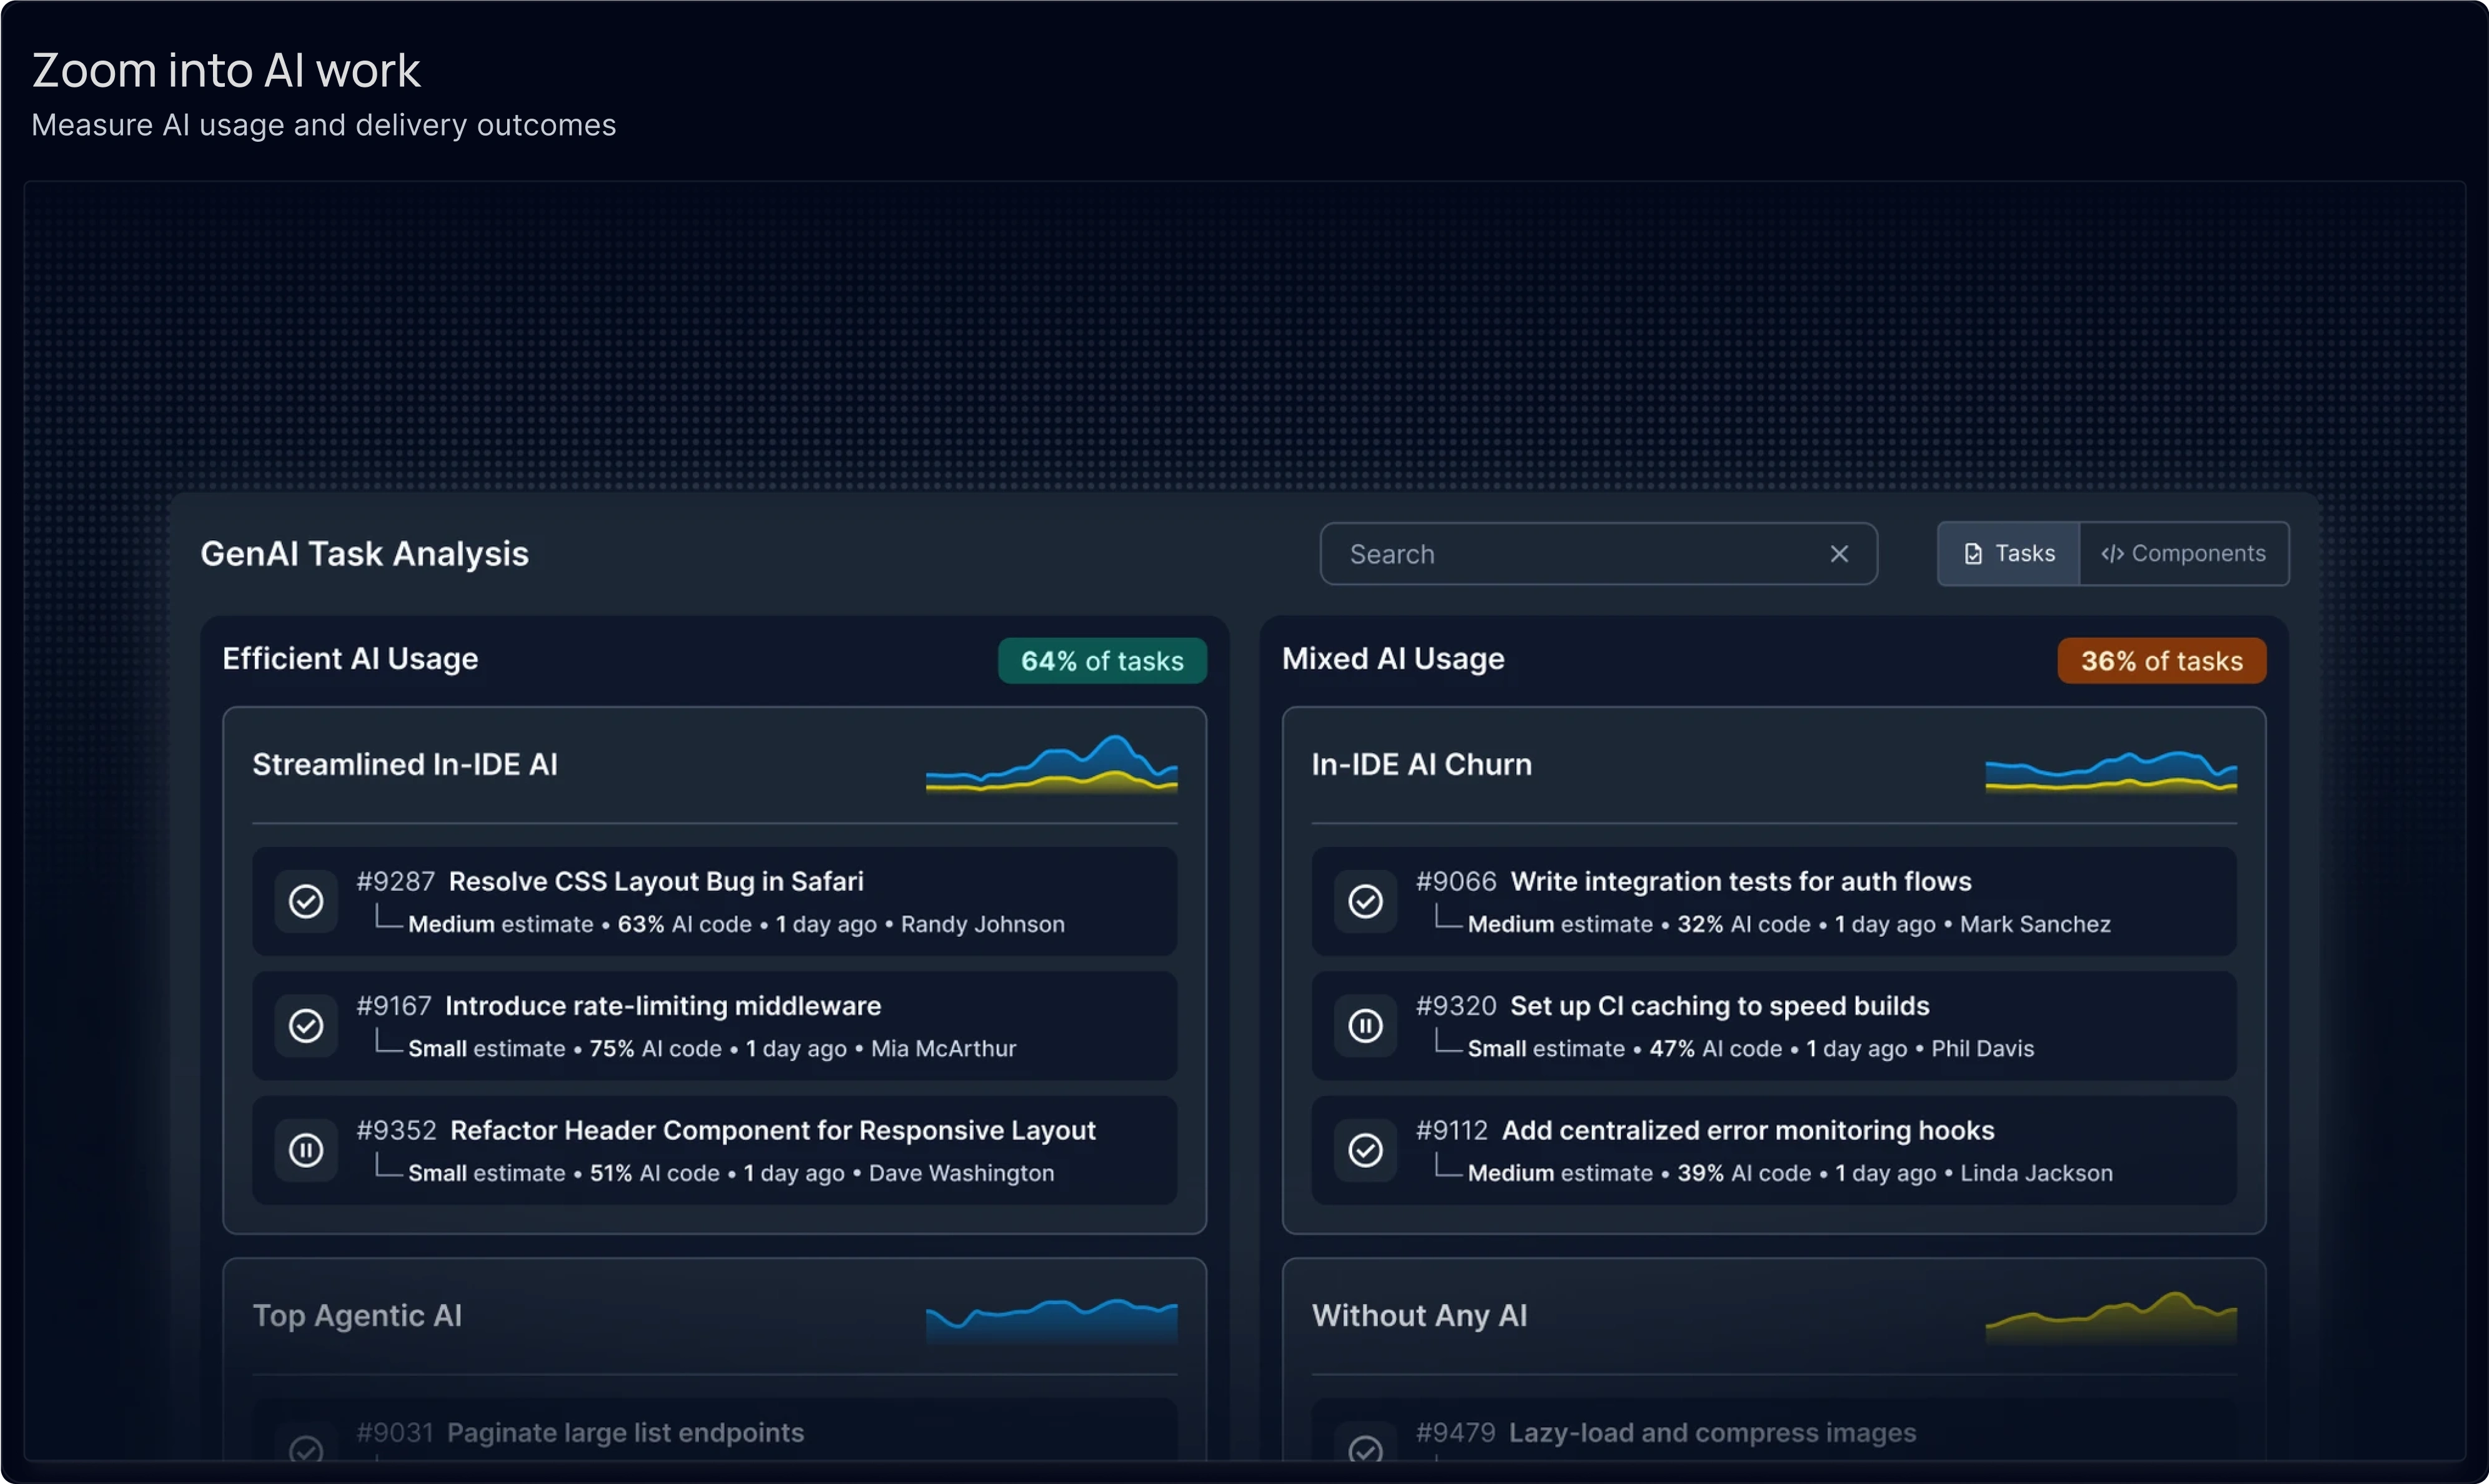Click paused status icon for task #9352
This screenshot has width=2489, height=1484.
pyautogui.click(x=306, y=1150)
